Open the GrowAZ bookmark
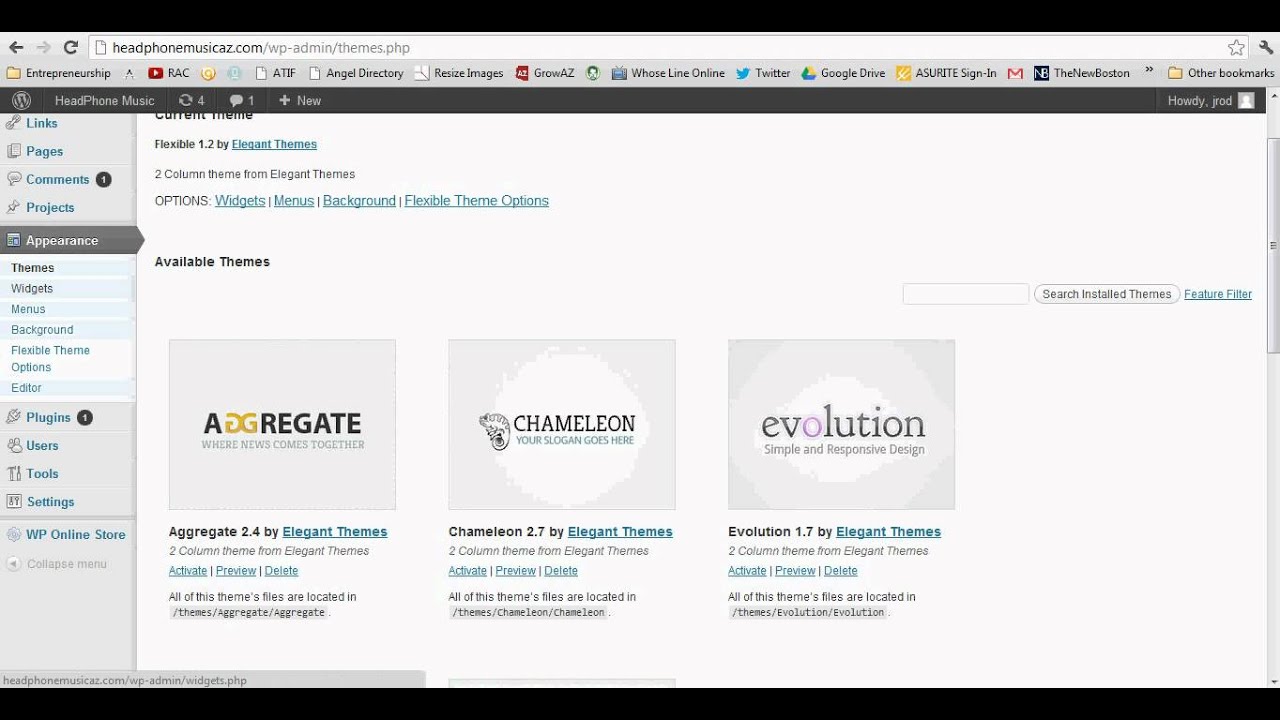 click(544, 73)
